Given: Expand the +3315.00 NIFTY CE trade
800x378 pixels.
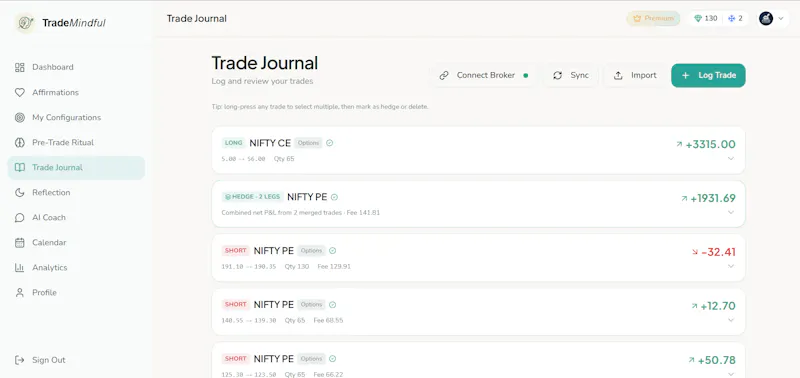Looking at the screenshot, I should pyautogui.click(x=731, y=159).
